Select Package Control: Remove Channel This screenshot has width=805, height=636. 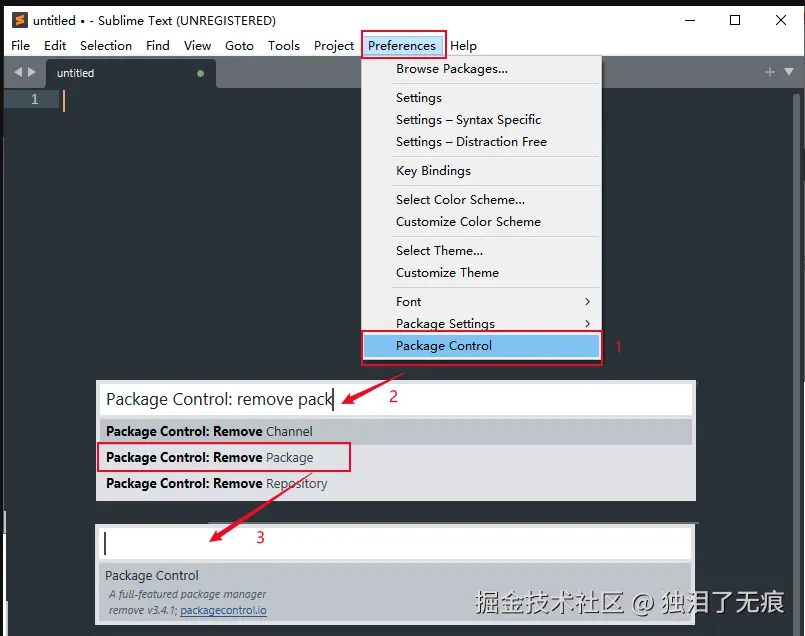tap(395, 432)
